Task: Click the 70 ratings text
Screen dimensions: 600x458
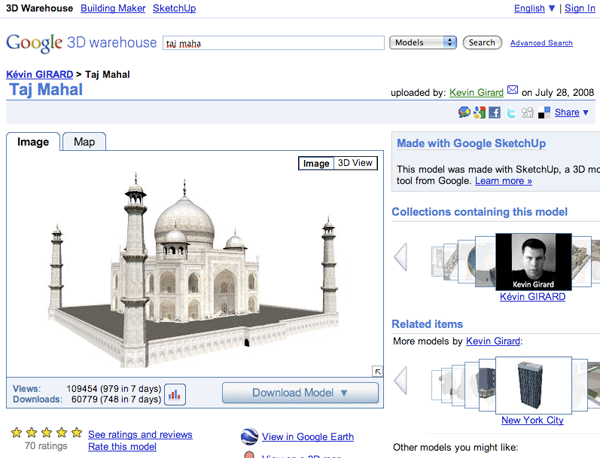Action: (x=46, y=446)
